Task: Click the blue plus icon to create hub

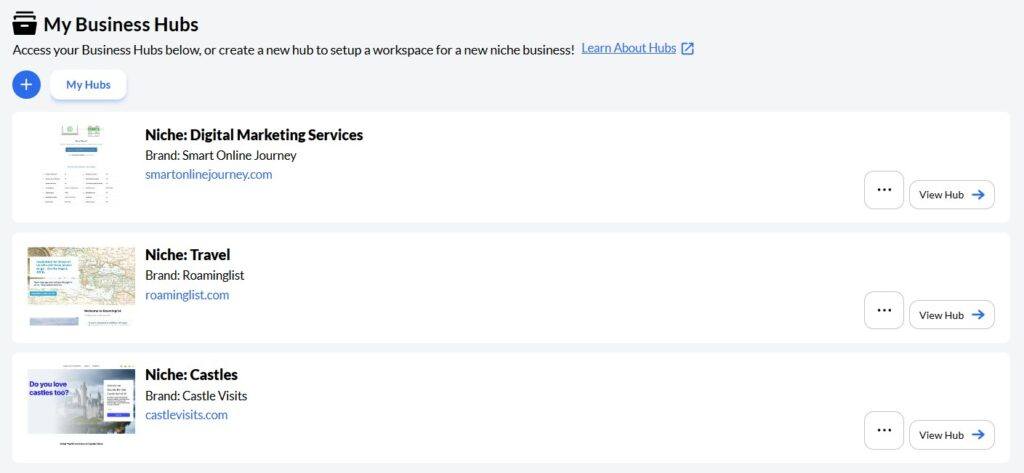Action: pos(26,85)
